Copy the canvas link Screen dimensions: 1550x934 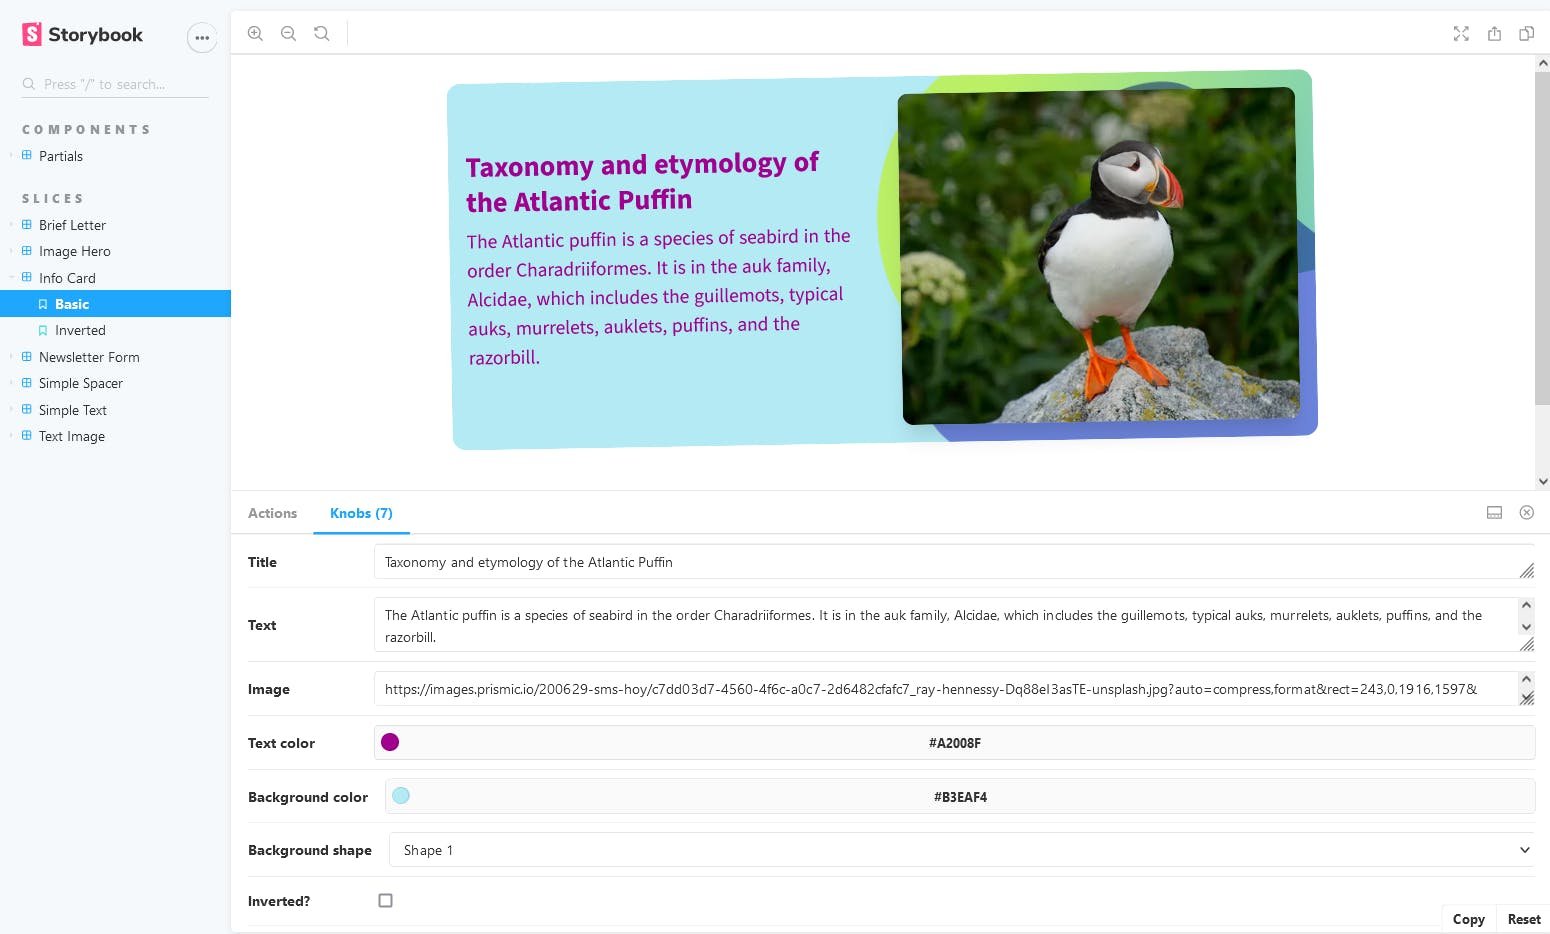1526,33
